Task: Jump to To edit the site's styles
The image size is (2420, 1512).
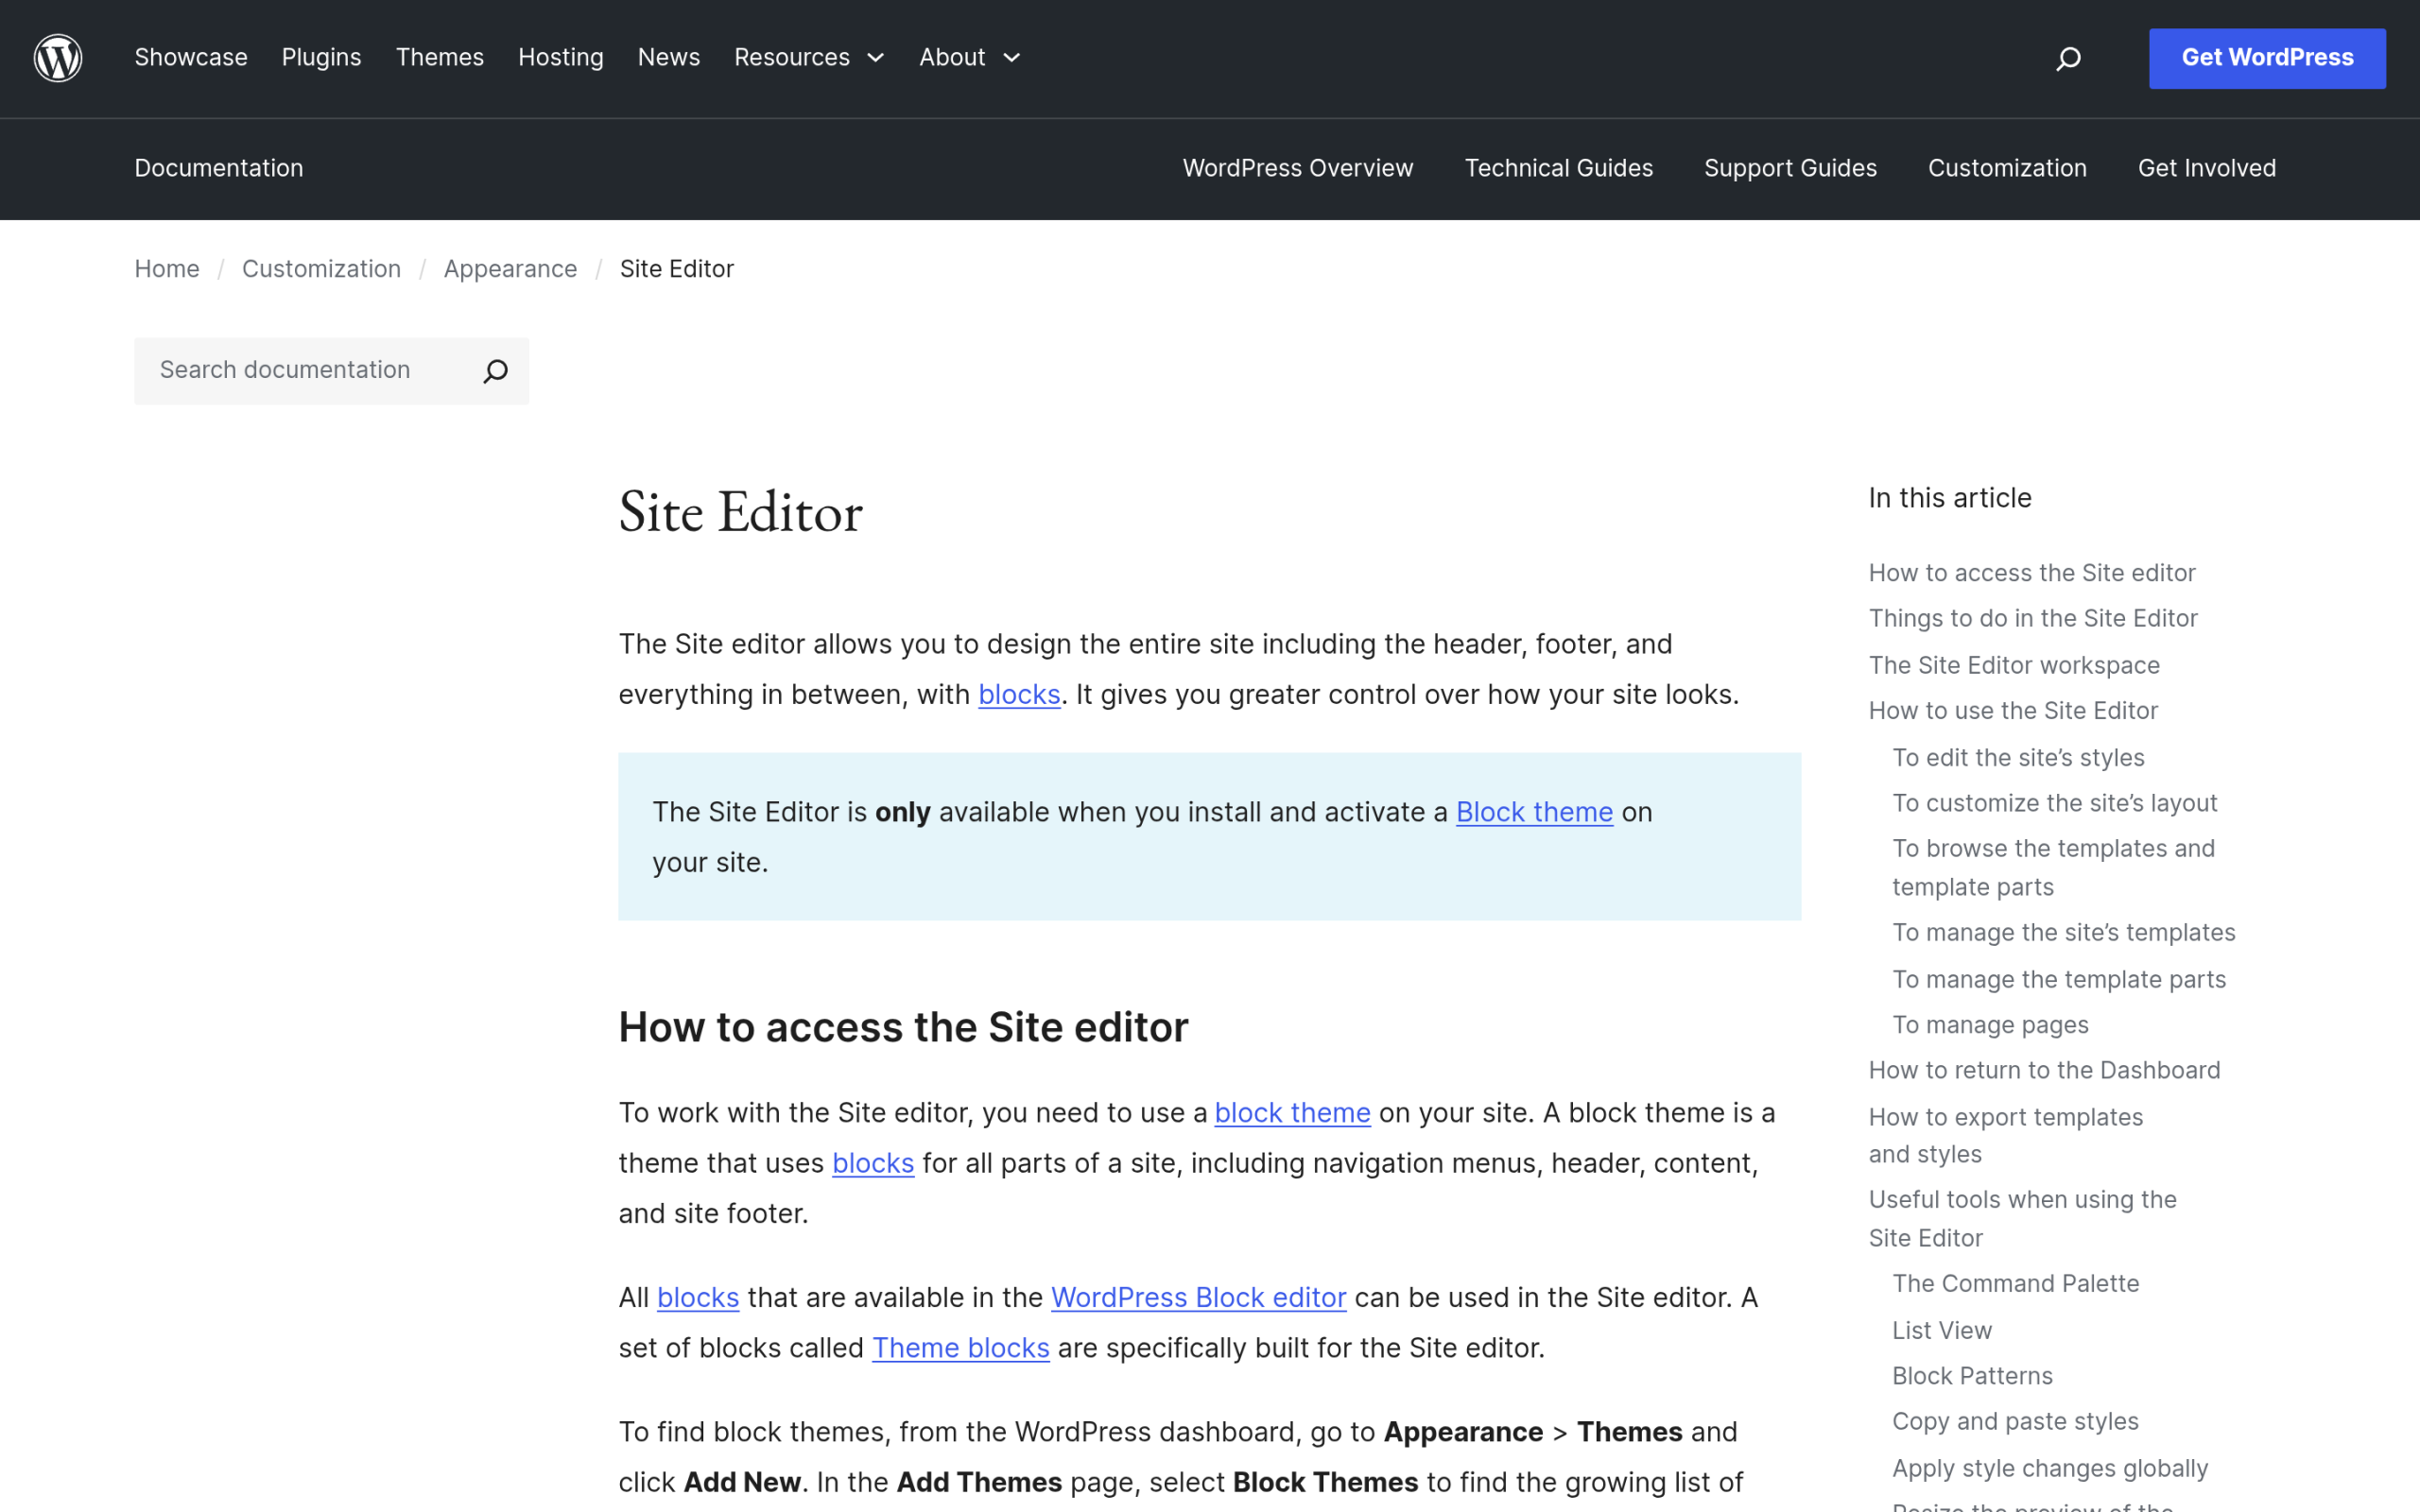Action: [x=2017, y=758]
